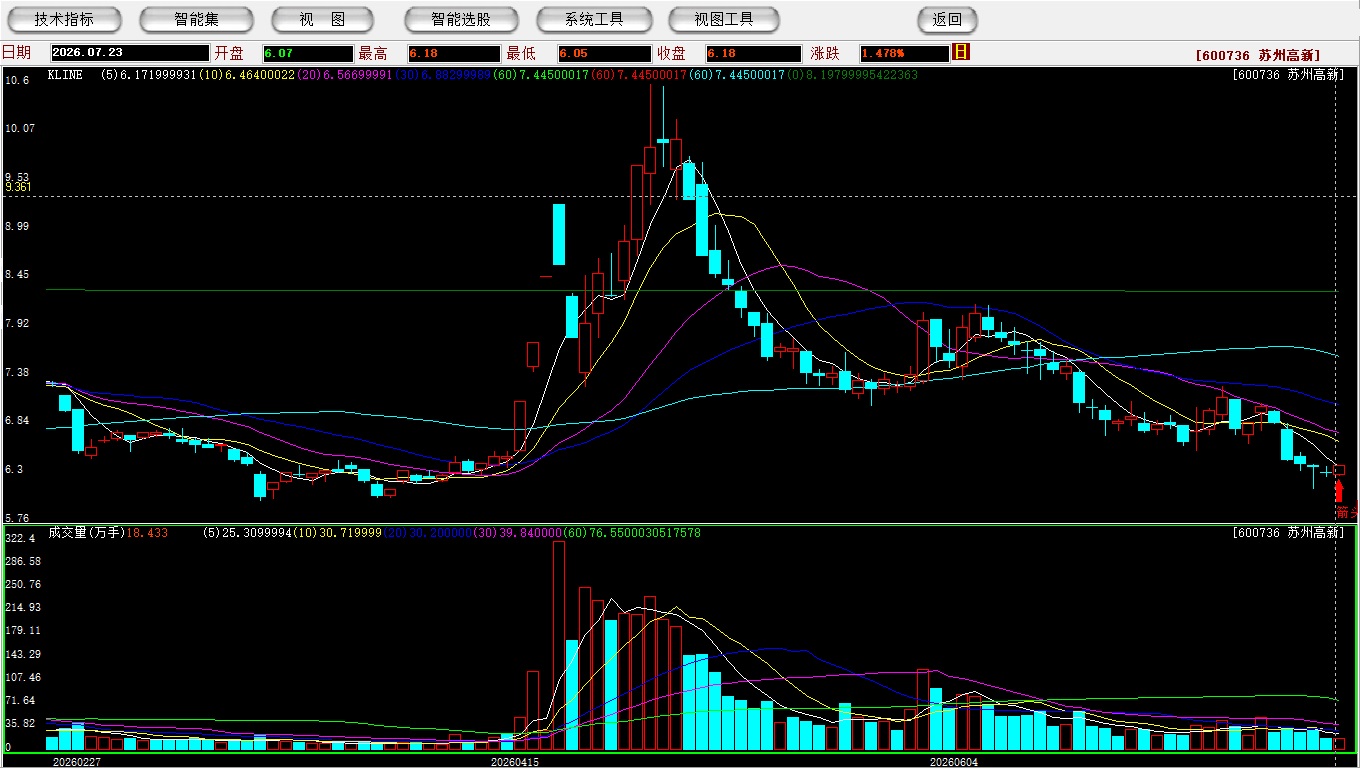Click the 10.07 price axis label
The image size is (1360, 768).
tap(20, 128)
